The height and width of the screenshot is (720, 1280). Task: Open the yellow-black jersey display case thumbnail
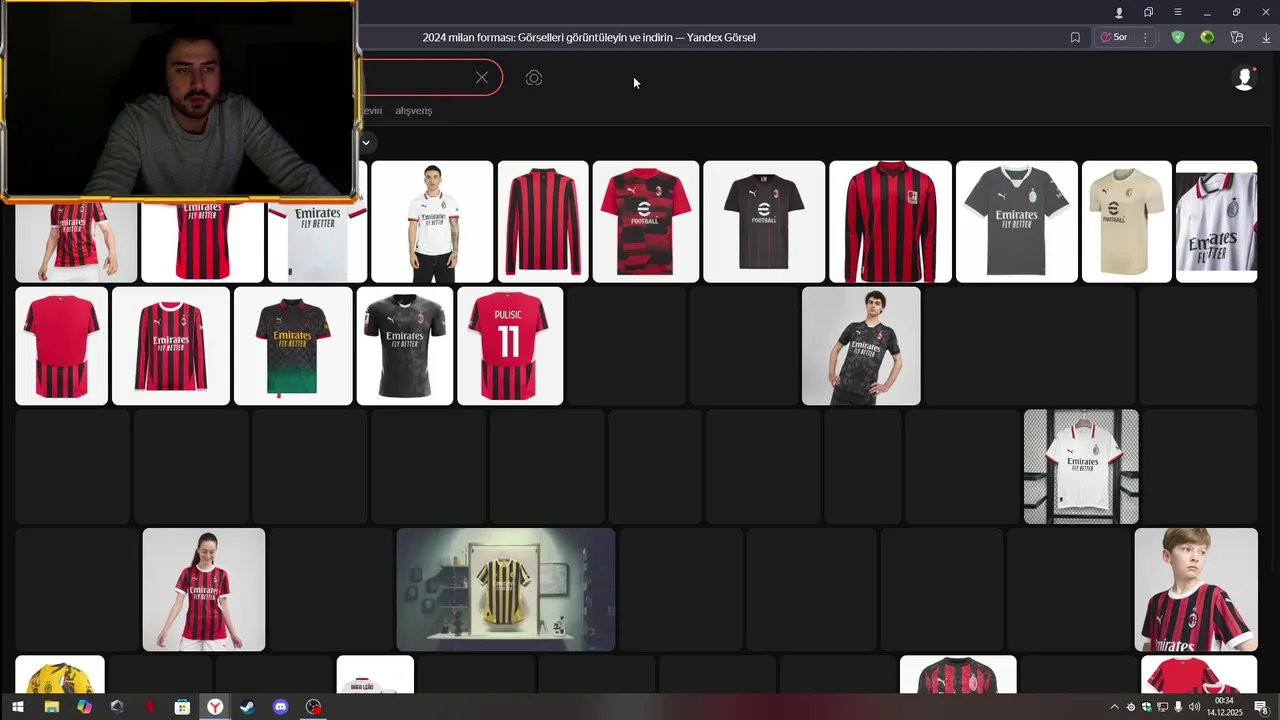pyautogui.click(x=506, y=589)
